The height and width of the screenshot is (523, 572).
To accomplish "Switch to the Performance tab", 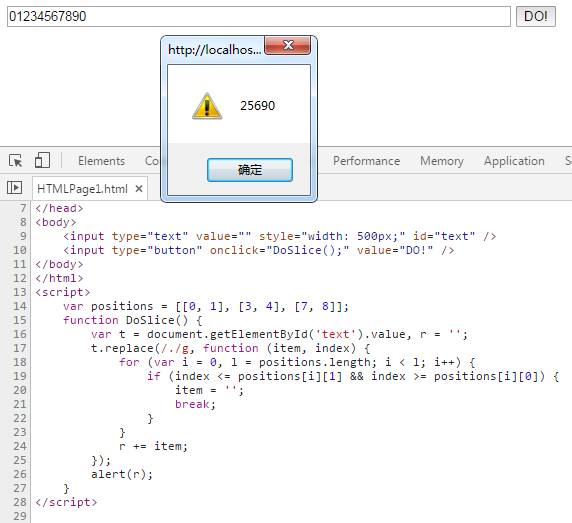I will click(366, 161).
